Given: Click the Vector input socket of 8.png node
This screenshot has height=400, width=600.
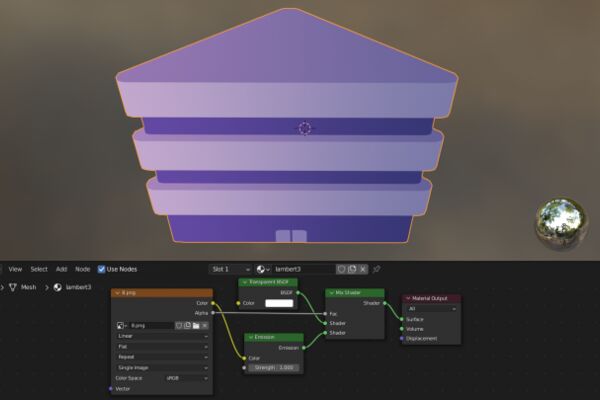Looking at the screenshot, I should click(111, 389).
